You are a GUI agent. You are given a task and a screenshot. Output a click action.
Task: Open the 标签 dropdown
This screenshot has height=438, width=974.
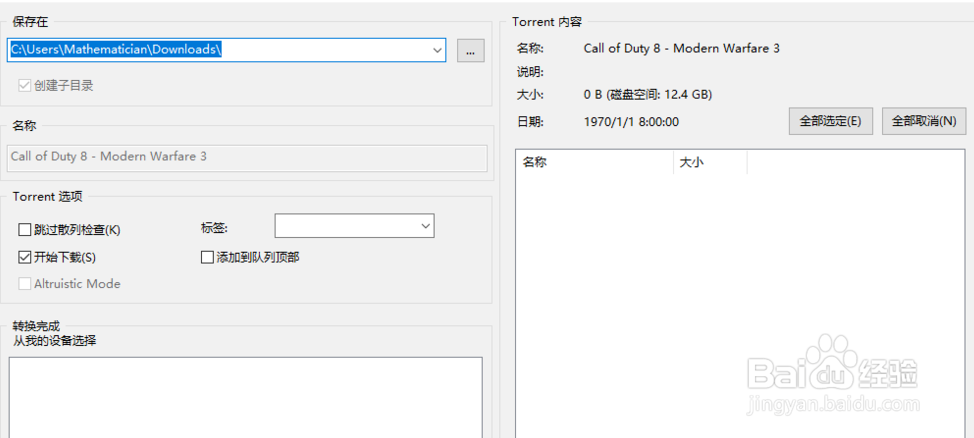pos(354,226)
